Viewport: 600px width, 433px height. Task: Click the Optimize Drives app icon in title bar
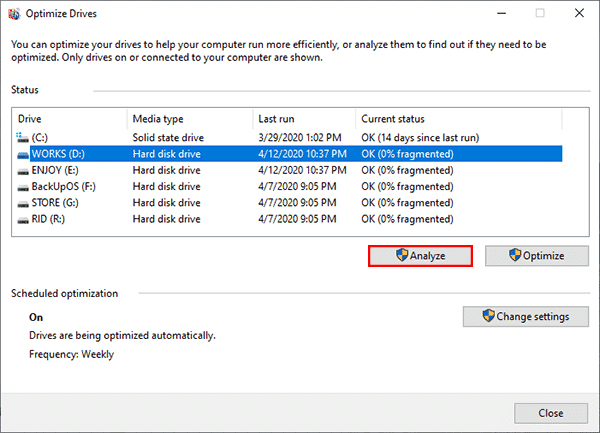14,14
